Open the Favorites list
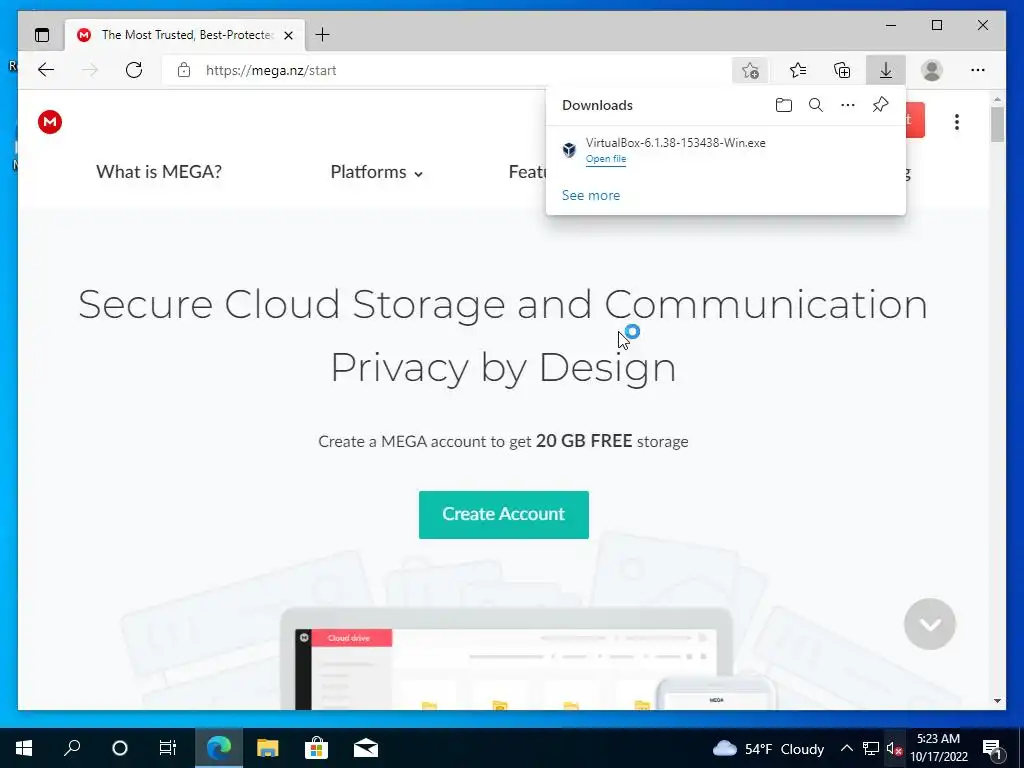The image size is (1024, 768). (x=797, y=70)
